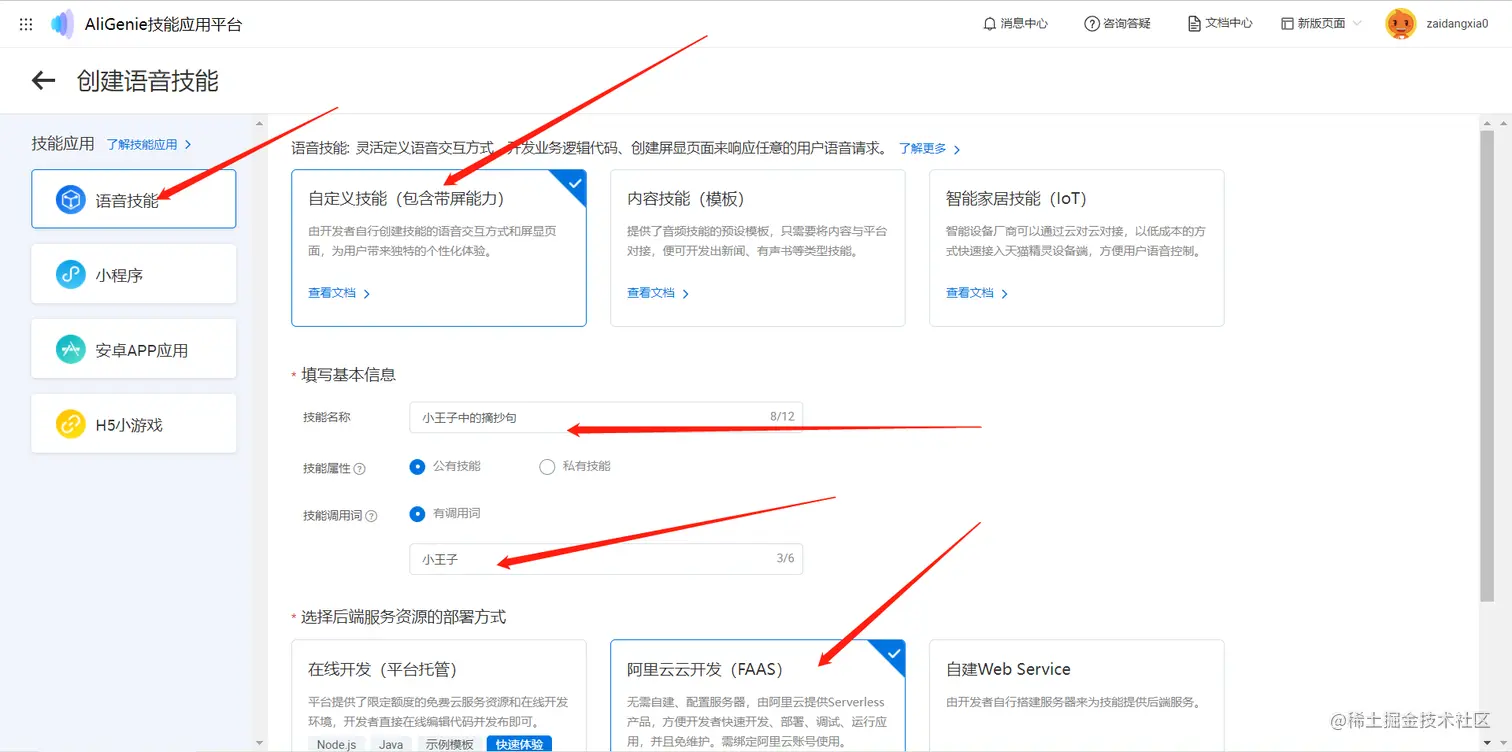Click the main page vertical scrollbar
This screenshot has width=1512, height=752.
[x=1487, y=365]
